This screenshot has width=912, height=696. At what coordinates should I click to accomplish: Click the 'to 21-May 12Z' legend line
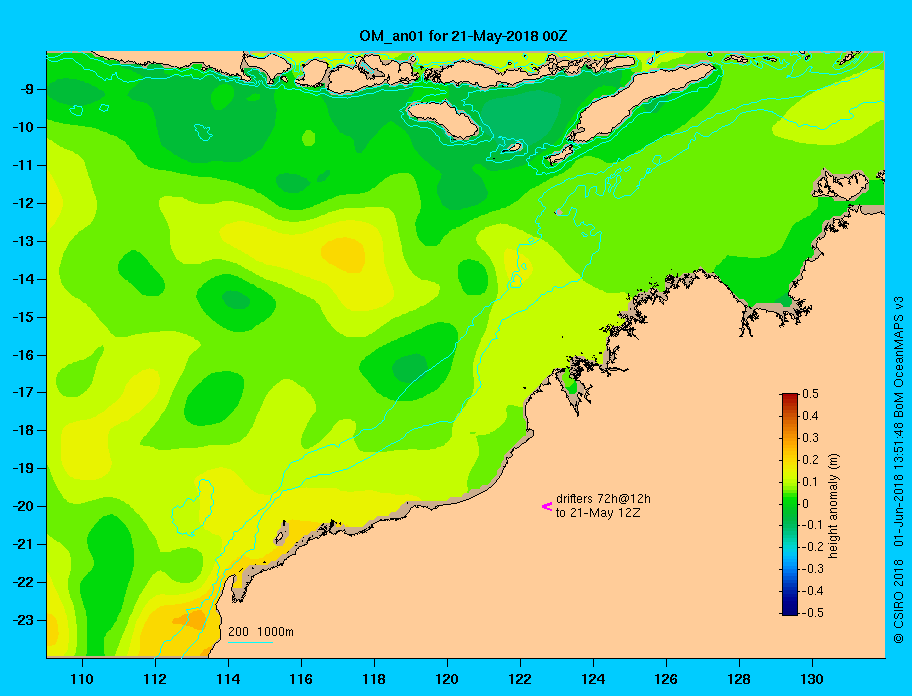pyautogui.click(x=598, y=513)
